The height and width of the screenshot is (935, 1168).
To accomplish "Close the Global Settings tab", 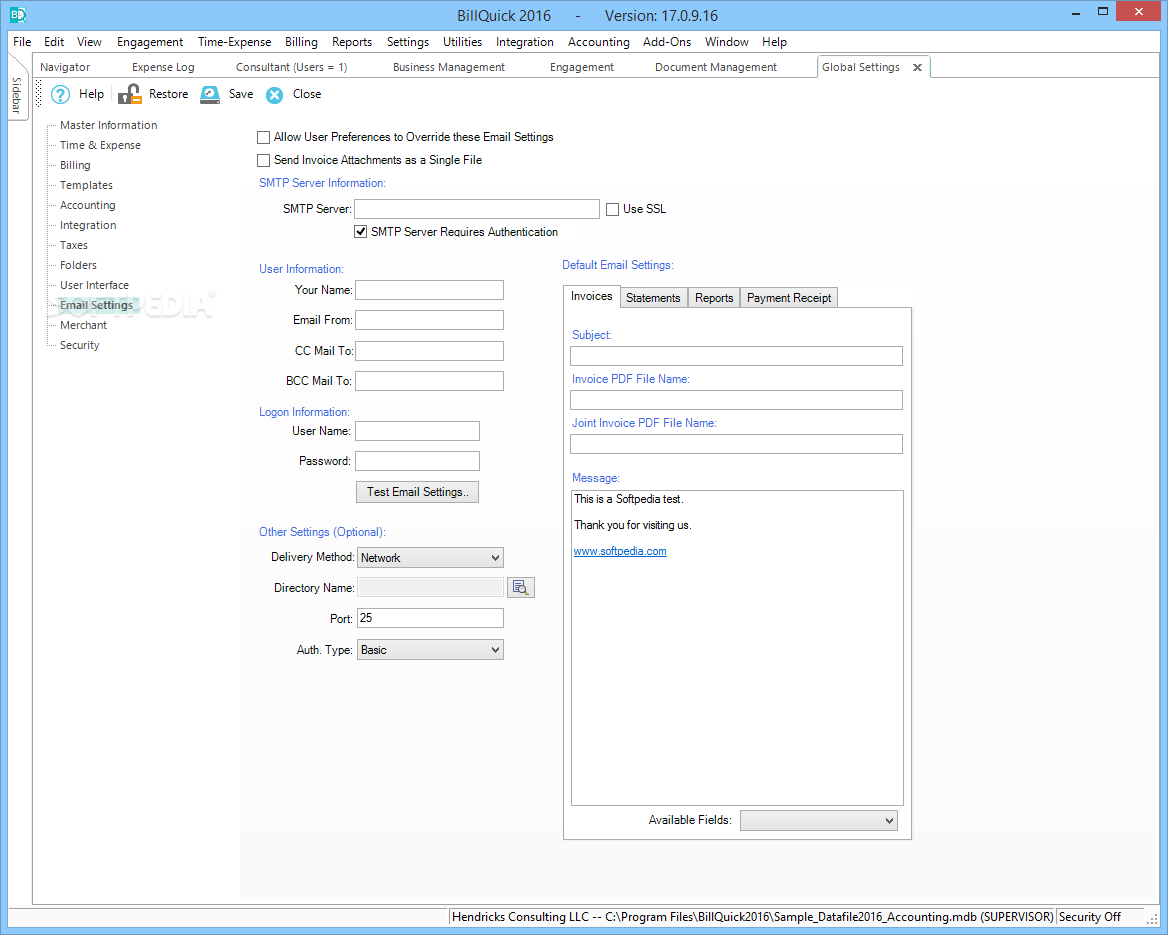I will click(x=917, y=68).
